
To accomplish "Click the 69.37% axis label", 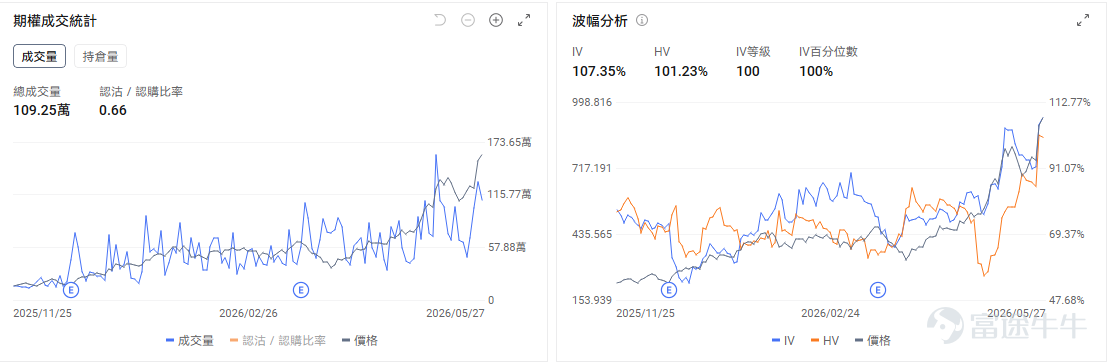I will click(1067, 234).
